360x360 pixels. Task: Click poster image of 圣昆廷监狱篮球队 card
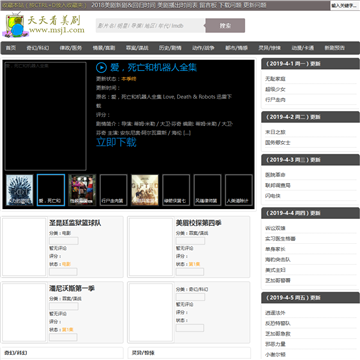coord(24,247)
